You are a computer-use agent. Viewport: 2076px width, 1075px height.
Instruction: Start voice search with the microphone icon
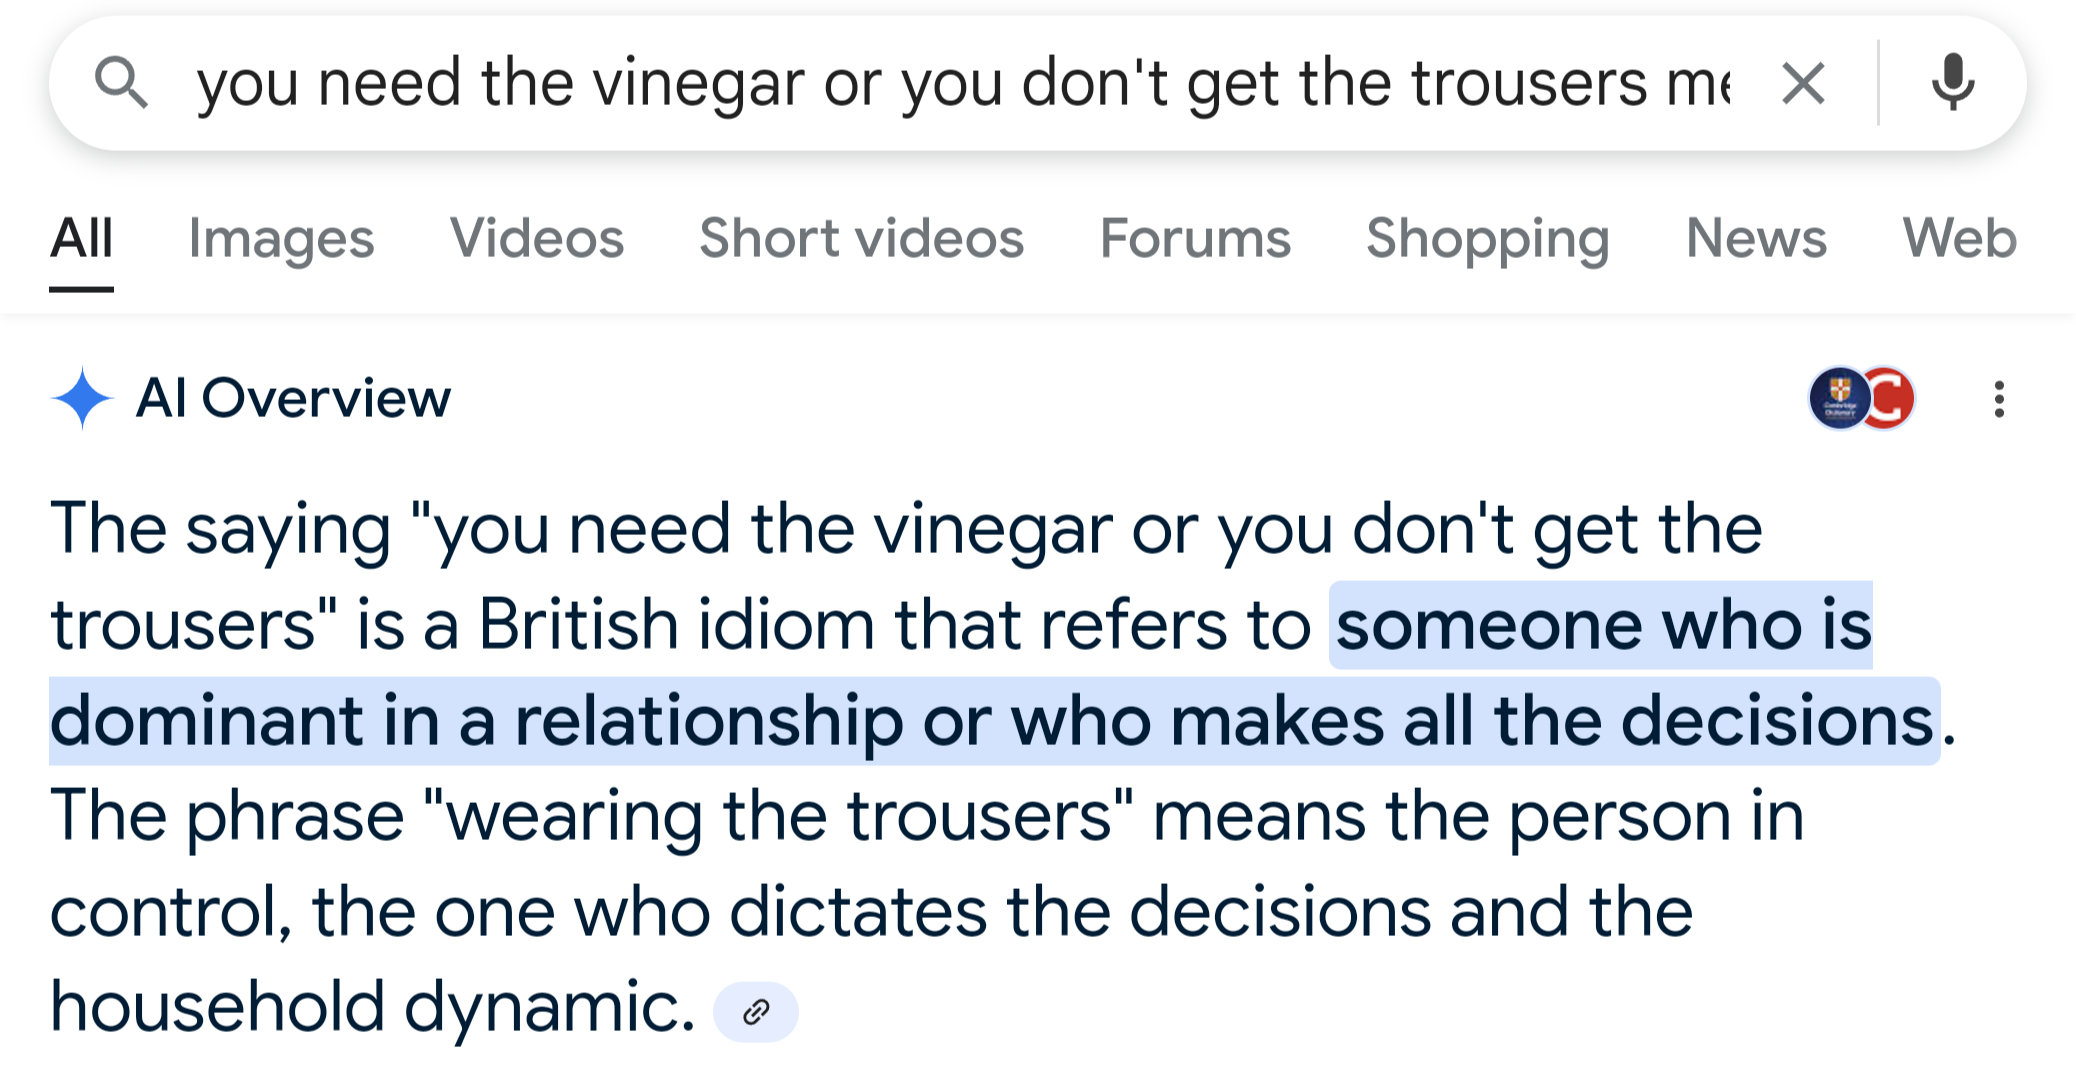click(x=1952, y=83)
